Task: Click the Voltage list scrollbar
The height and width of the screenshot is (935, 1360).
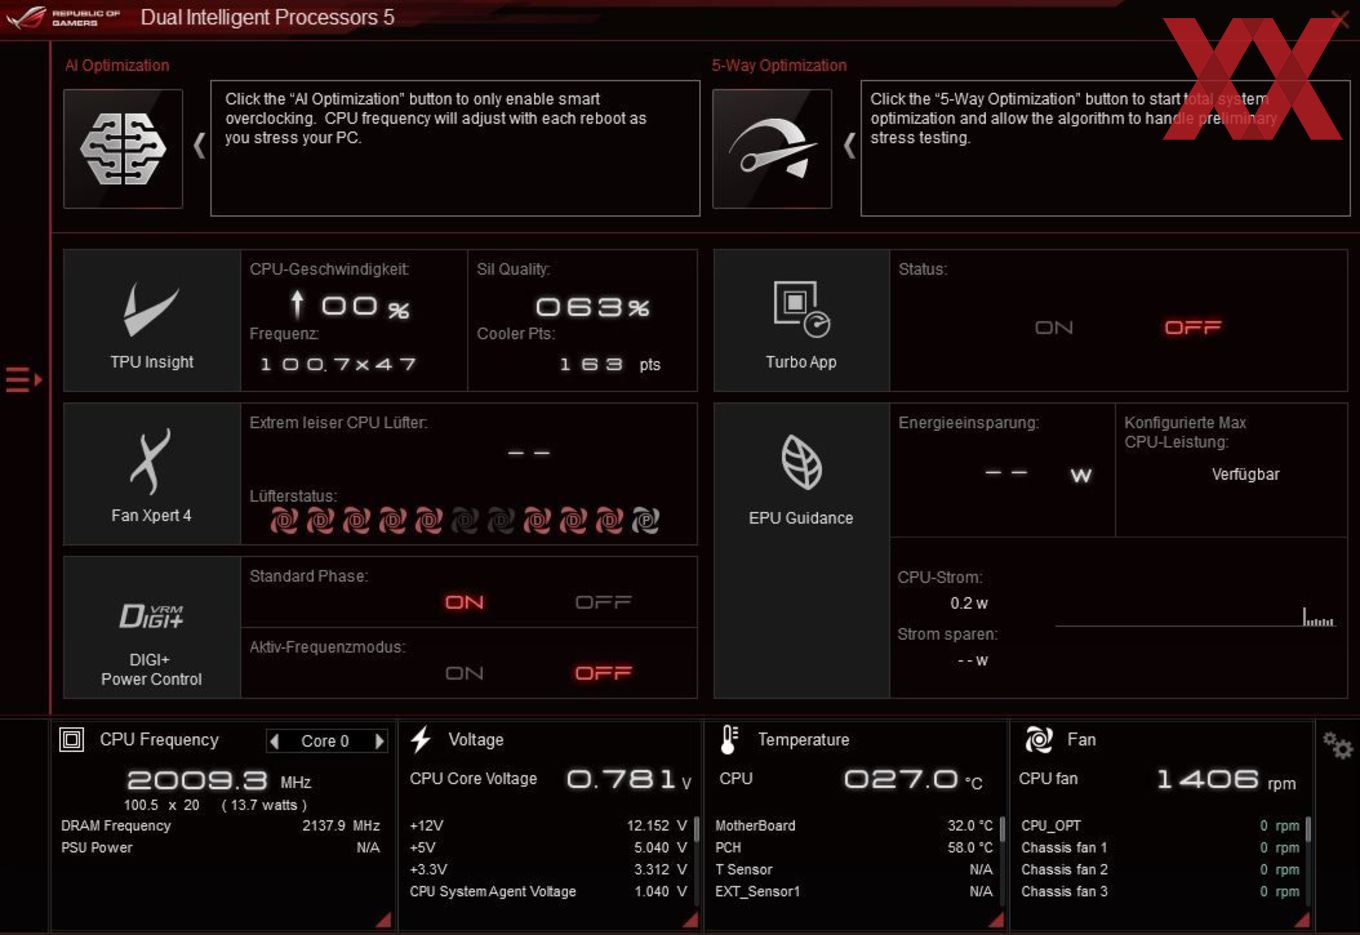Action: tap(695, 830)
